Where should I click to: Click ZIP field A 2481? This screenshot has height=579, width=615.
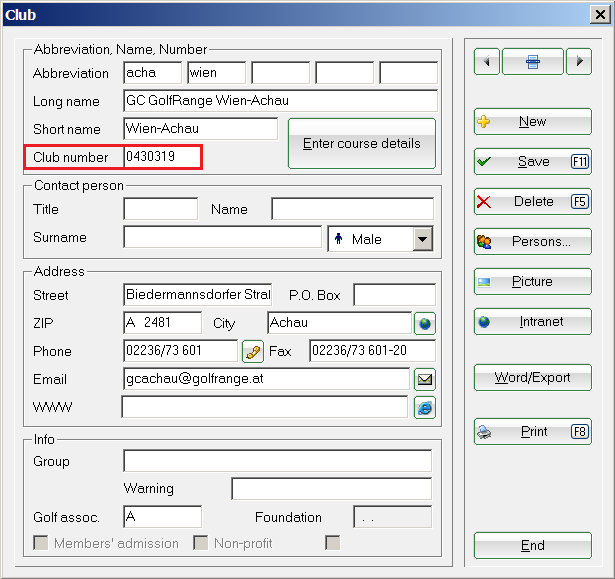point(162,323)
